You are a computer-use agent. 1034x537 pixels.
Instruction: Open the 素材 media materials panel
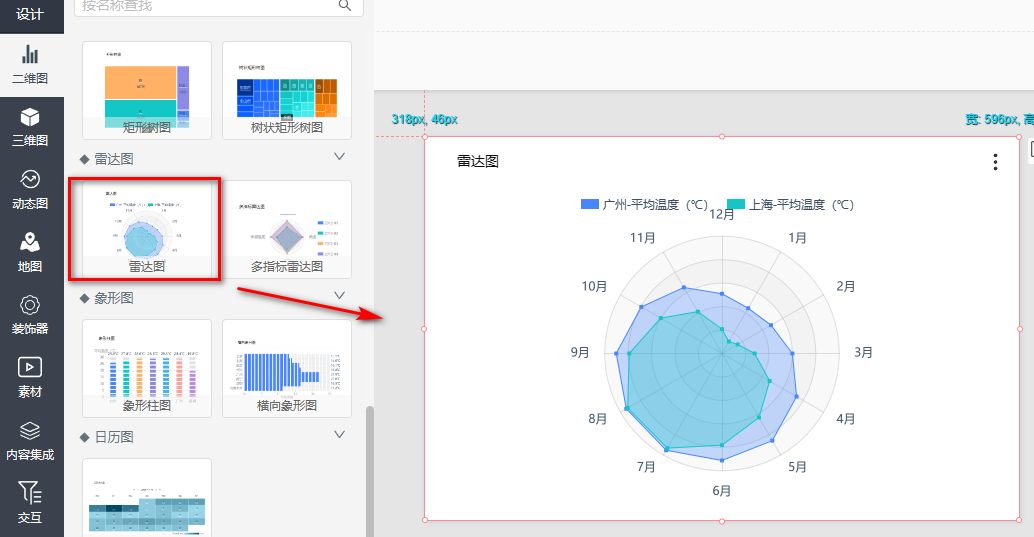point(30,377)
